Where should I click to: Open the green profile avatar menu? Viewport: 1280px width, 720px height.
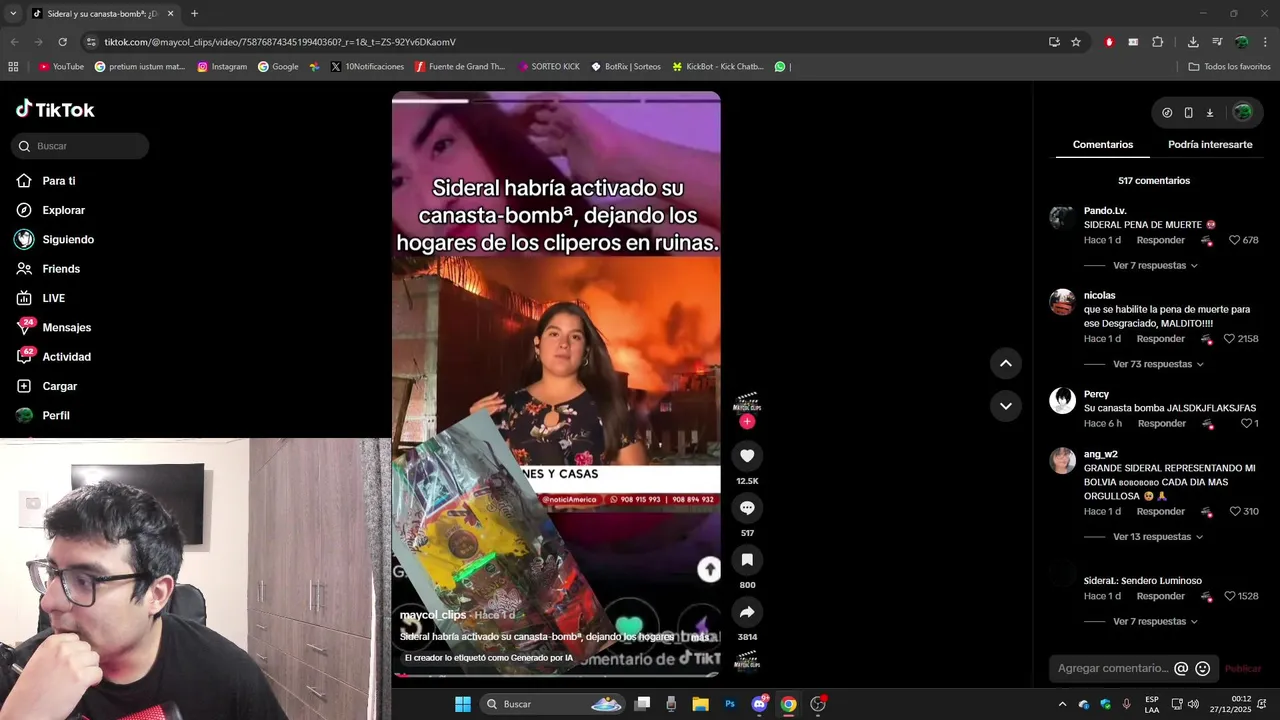click(1243, 113)
